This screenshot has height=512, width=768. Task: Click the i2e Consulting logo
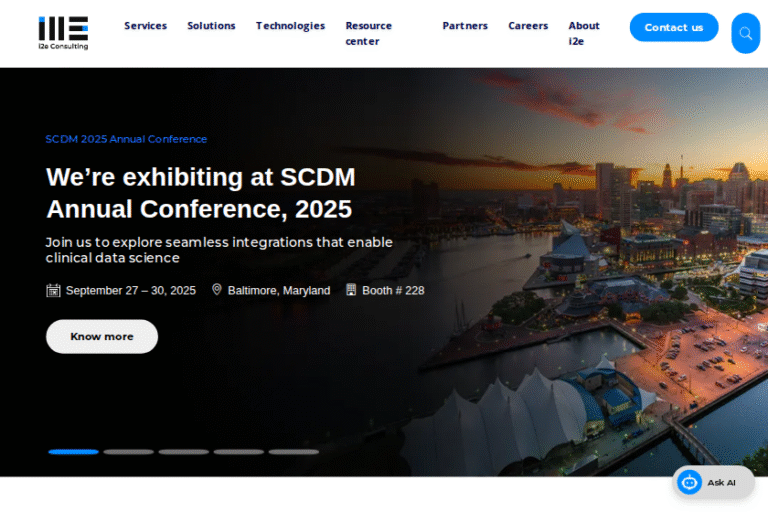63,32
